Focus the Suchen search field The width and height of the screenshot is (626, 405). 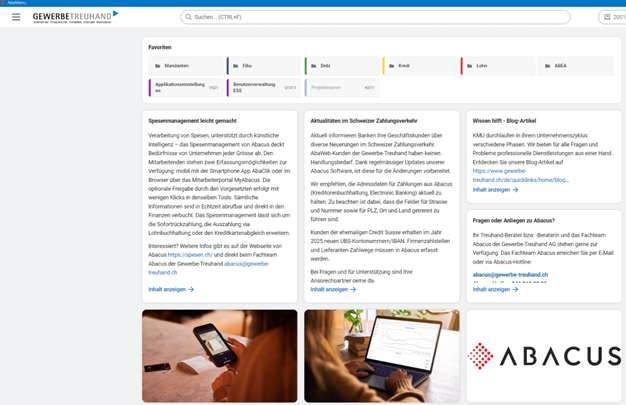point(375,17)
